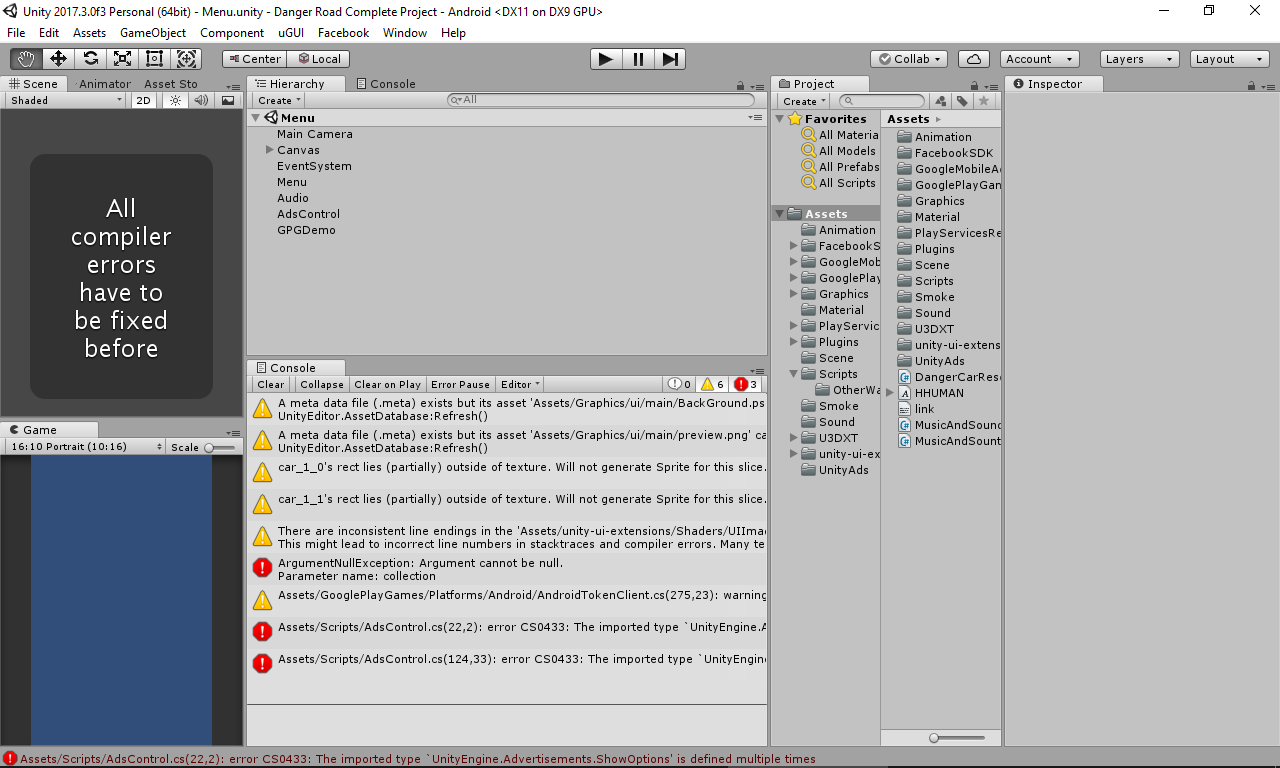
Task: Toggle 2D scene view mode
Action: [144, 100]
